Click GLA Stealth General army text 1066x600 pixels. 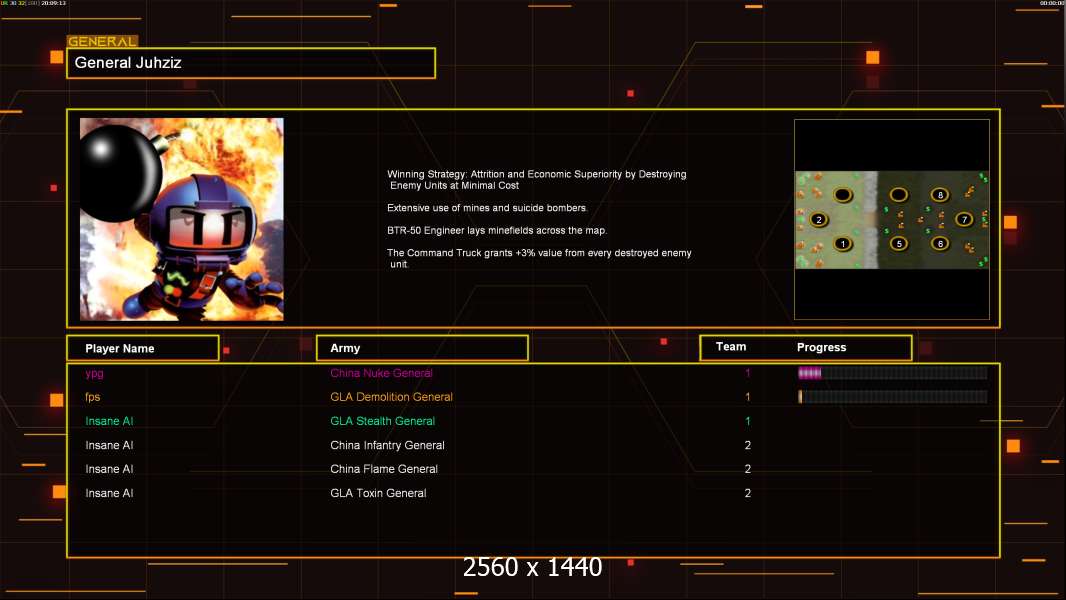tap(383, 421)
